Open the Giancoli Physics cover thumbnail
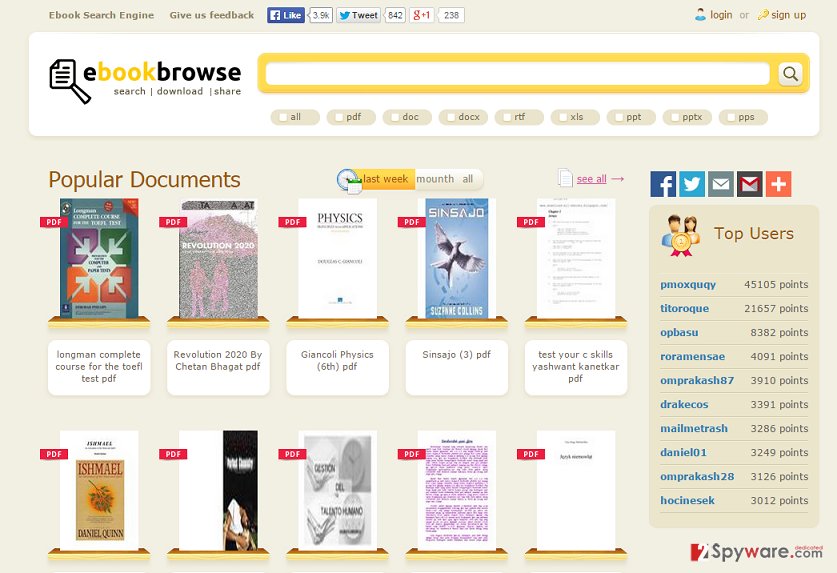 coord(337,258)
